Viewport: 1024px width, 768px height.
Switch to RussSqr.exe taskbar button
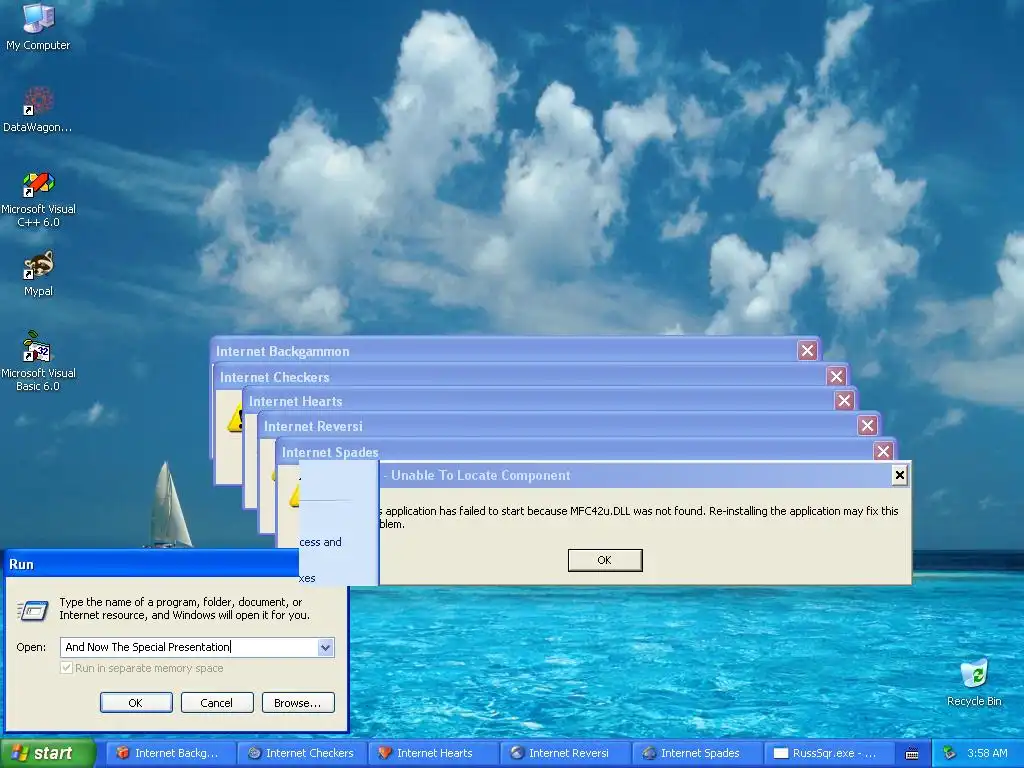click(829, 753)
